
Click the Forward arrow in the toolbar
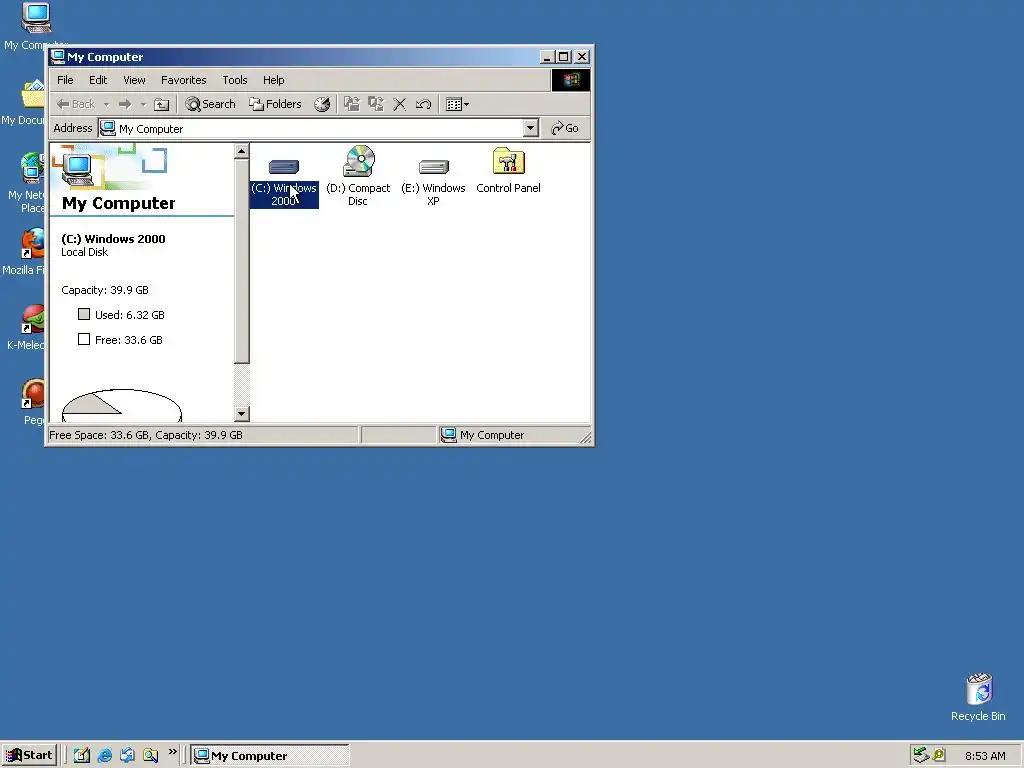(125, 104)
